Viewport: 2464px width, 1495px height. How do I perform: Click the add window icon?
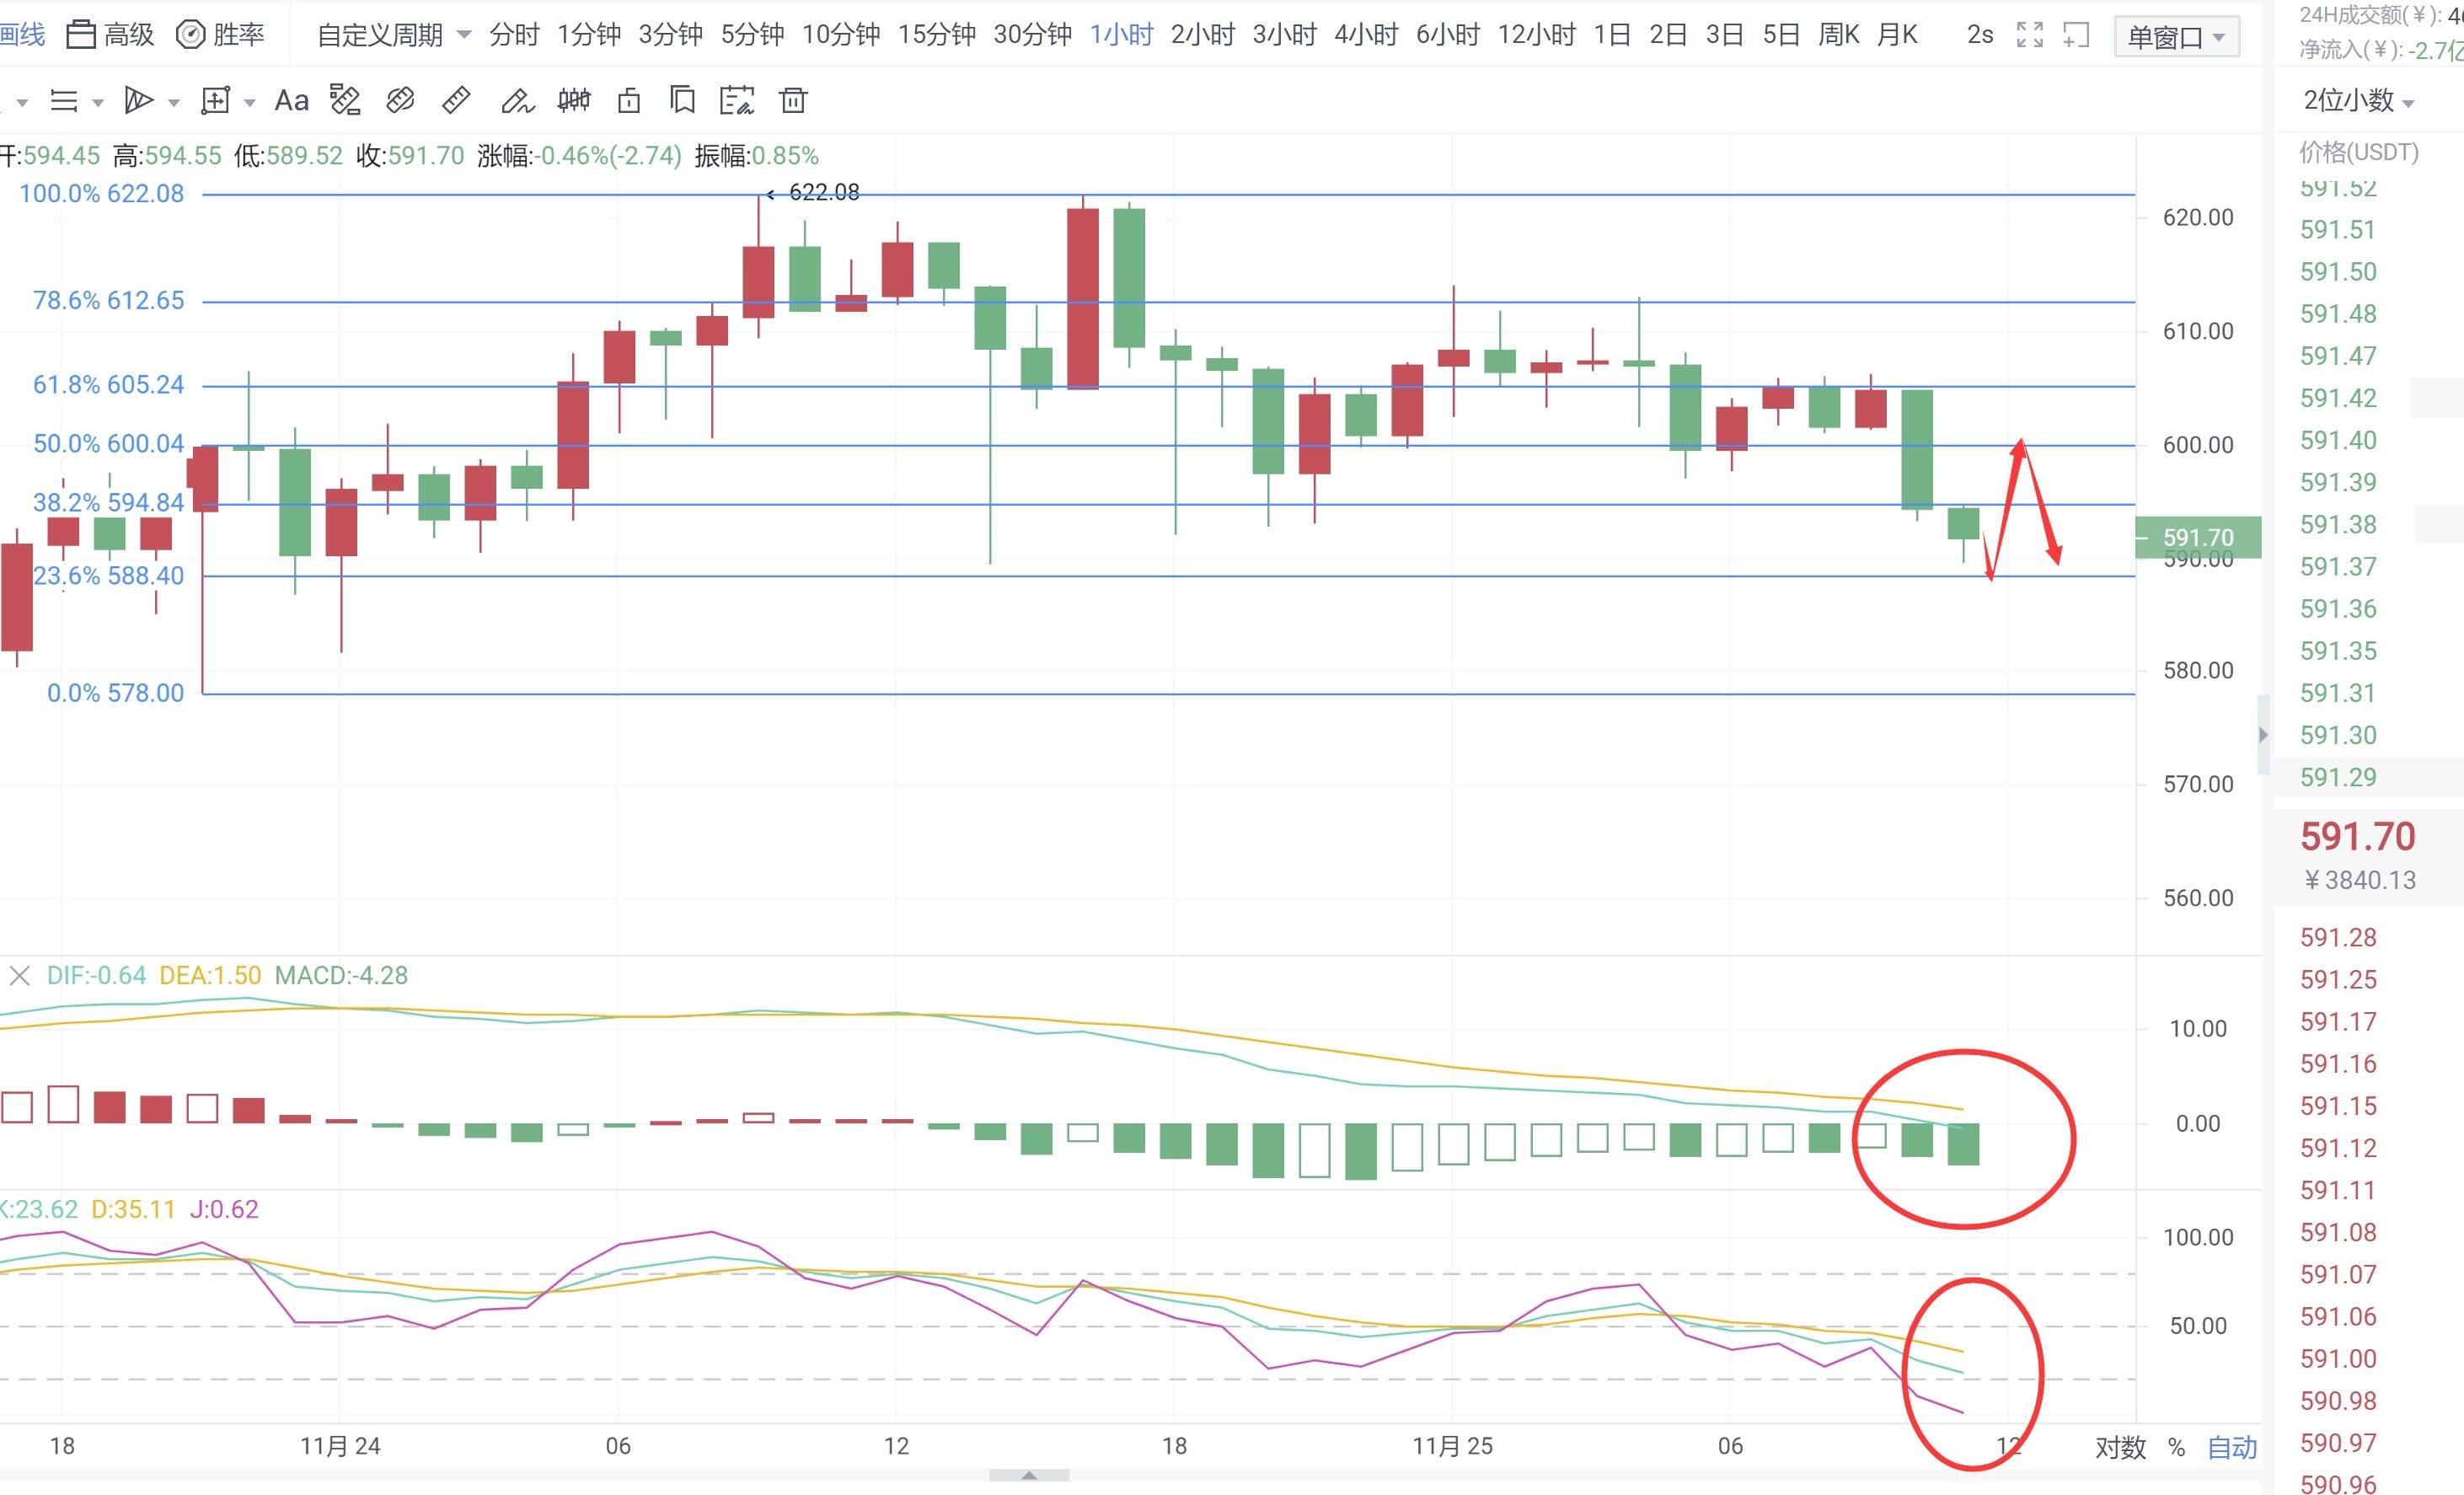tap(2077, 35)
